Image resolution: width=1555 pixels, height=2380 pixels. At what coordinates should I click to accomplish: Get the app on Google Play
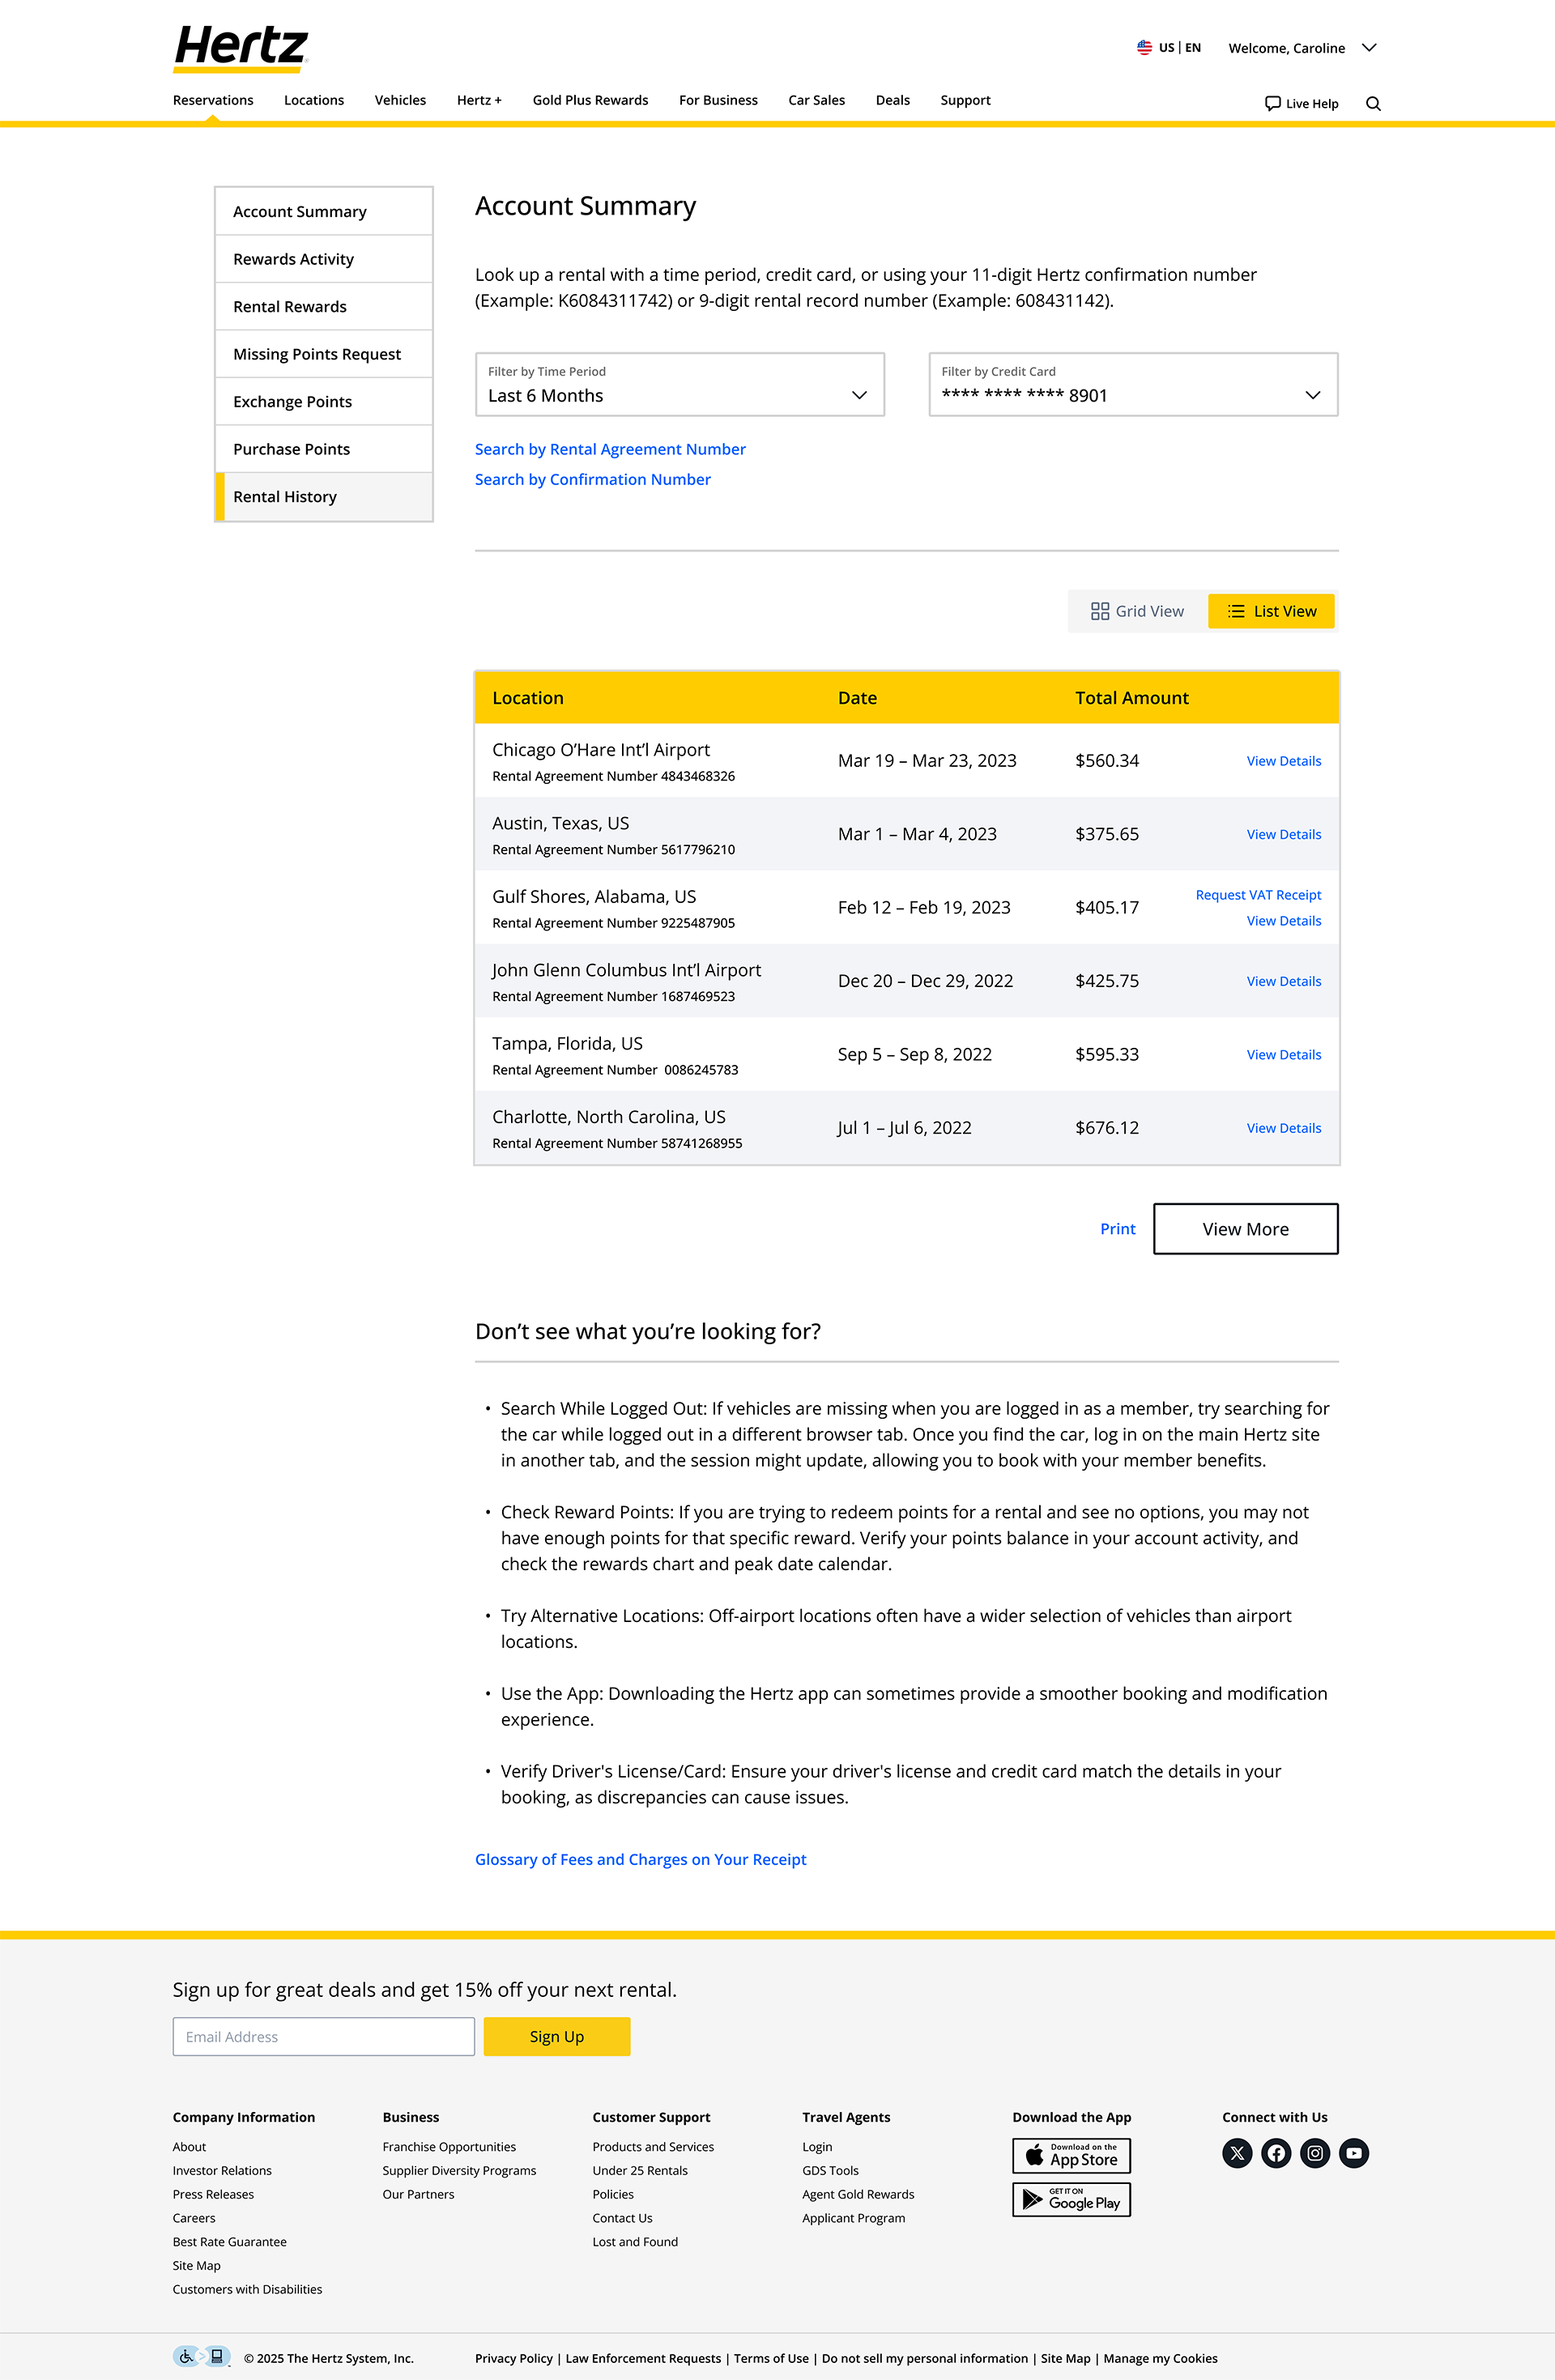(x=1071, y=2200)
